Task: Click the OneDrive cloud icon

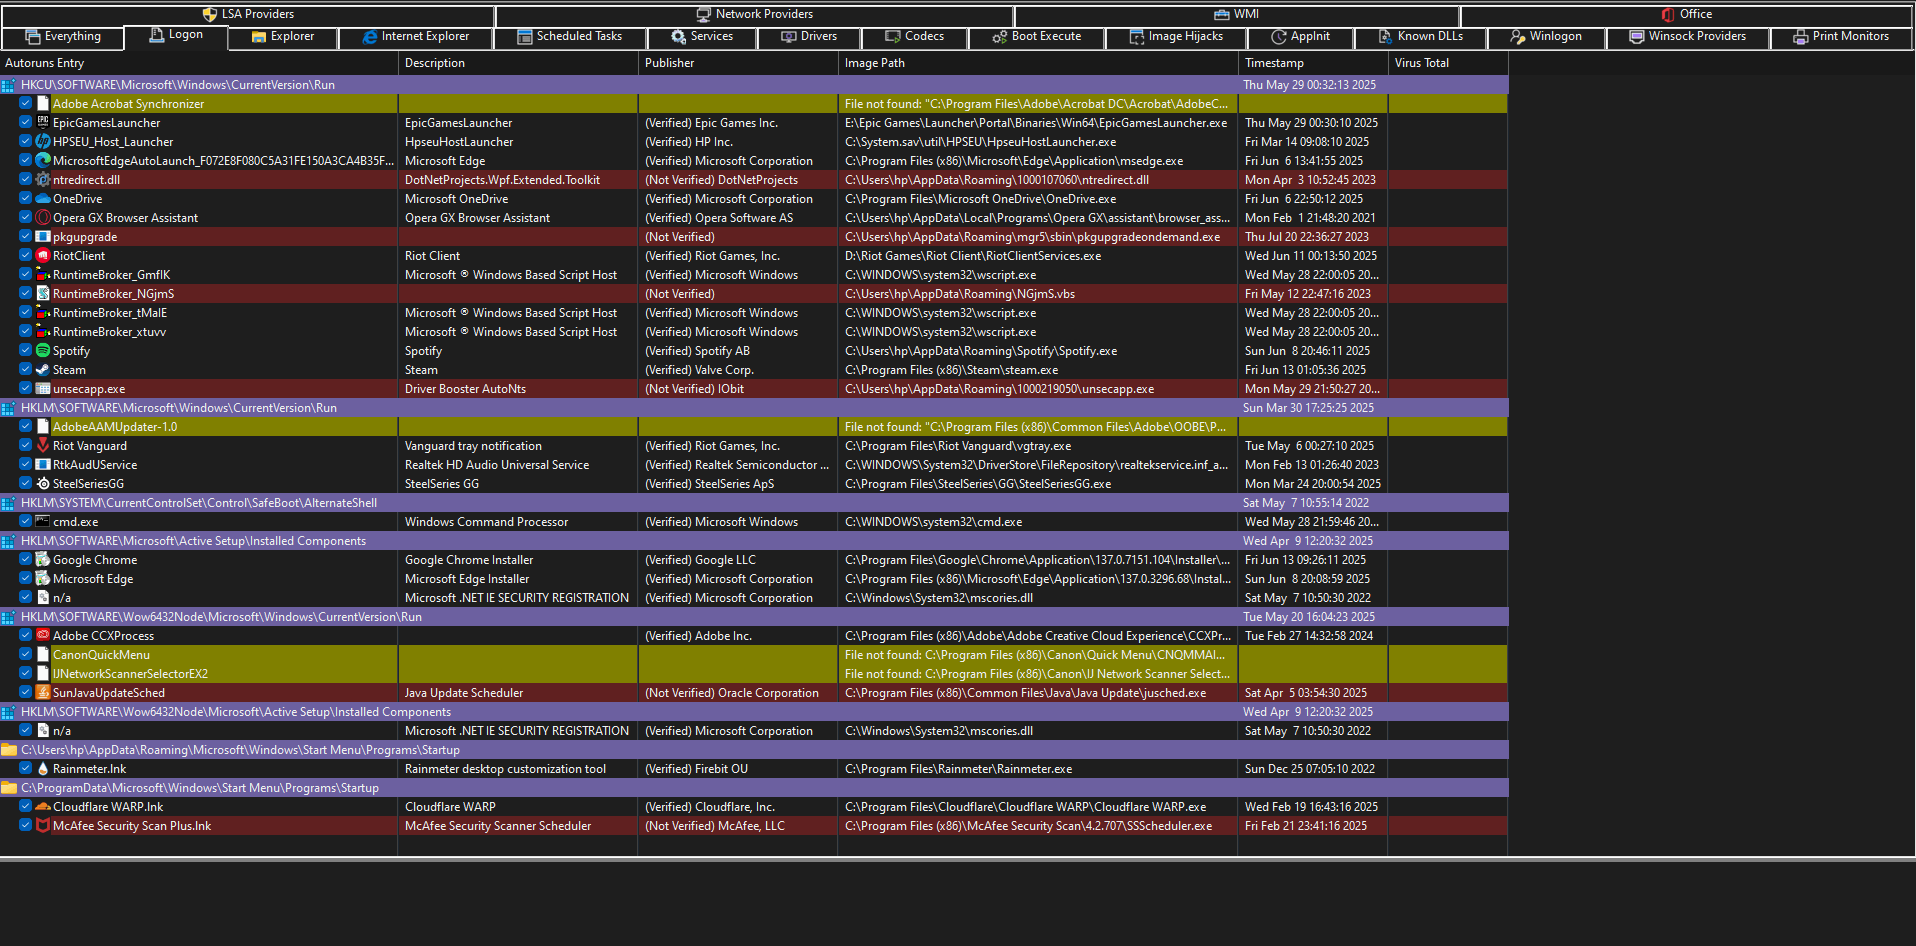Action: (x=43, y=199)
